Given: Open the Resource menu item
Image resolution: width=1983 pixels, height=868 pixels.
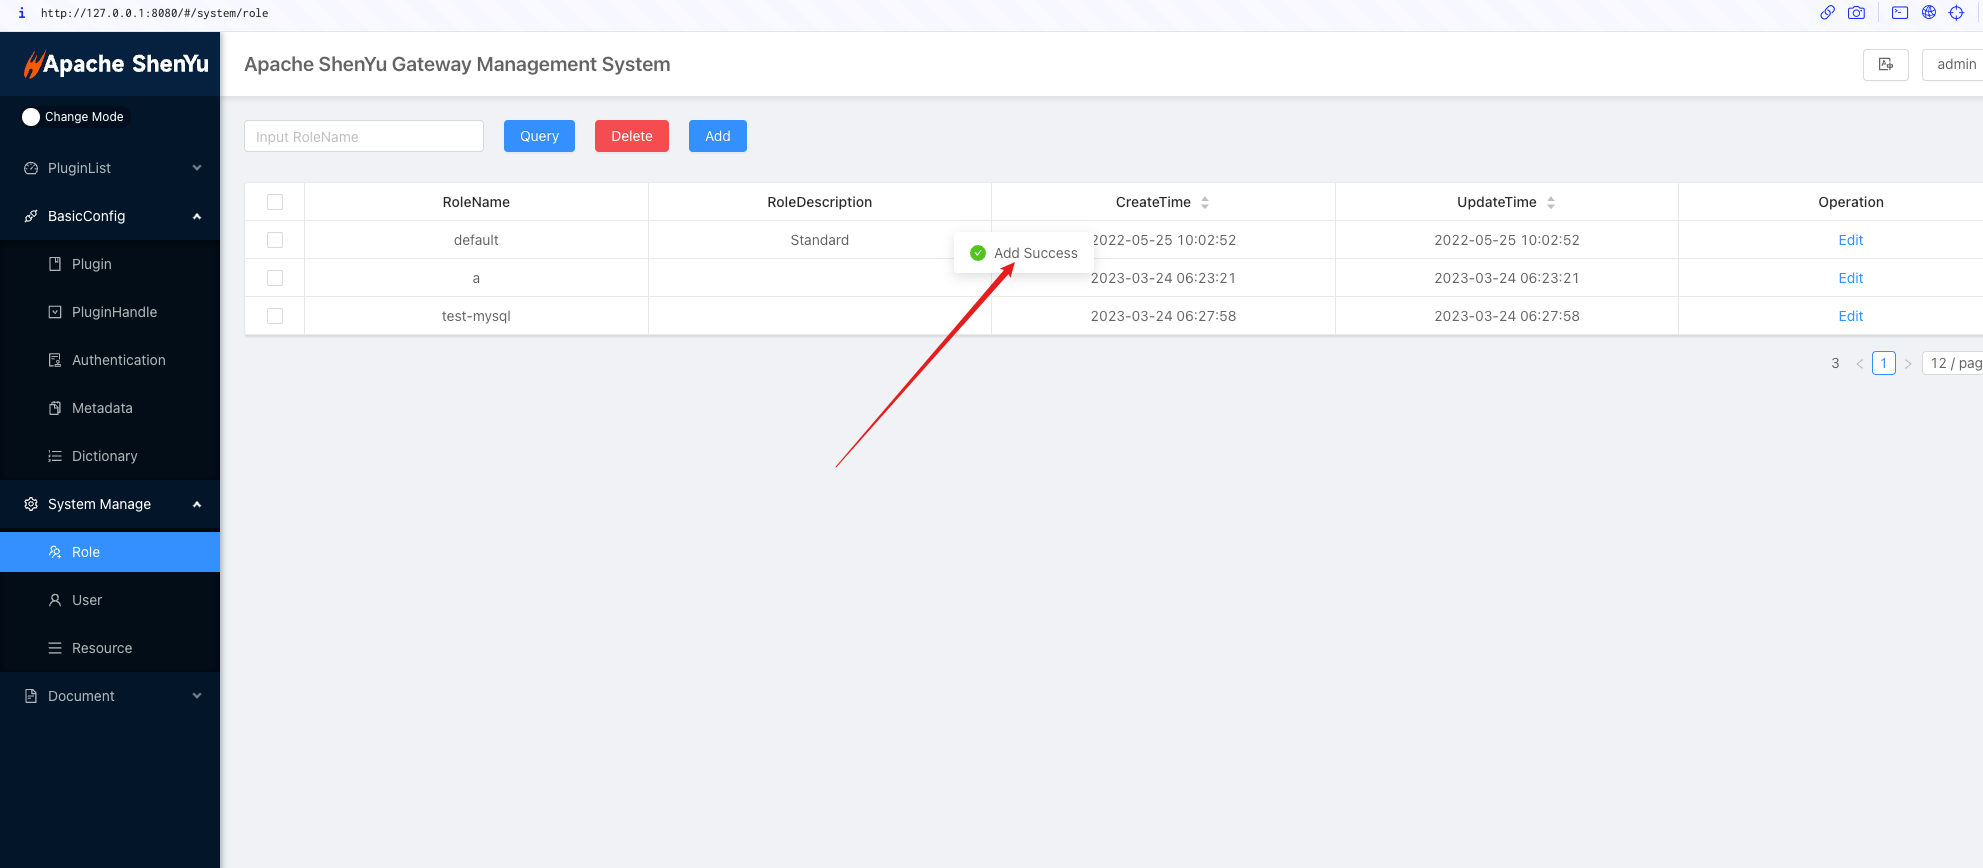Looking at the screenshot, I should point(110,648).
